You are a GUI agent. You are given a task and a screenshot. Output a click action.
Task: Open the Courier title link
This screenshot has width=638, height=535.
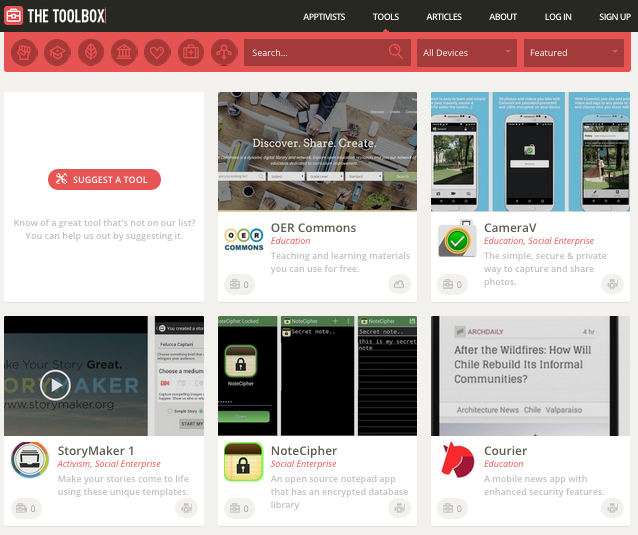click(505, 451)
